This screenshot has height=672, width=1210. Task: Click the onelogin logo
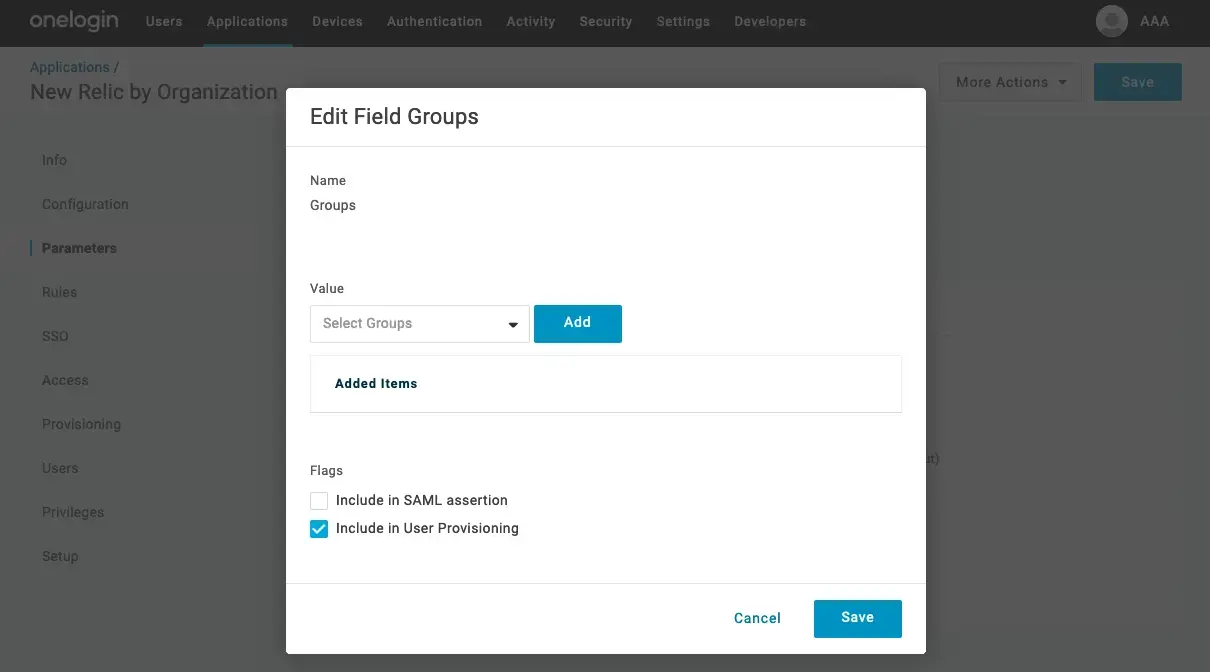(x=74, y=20)
